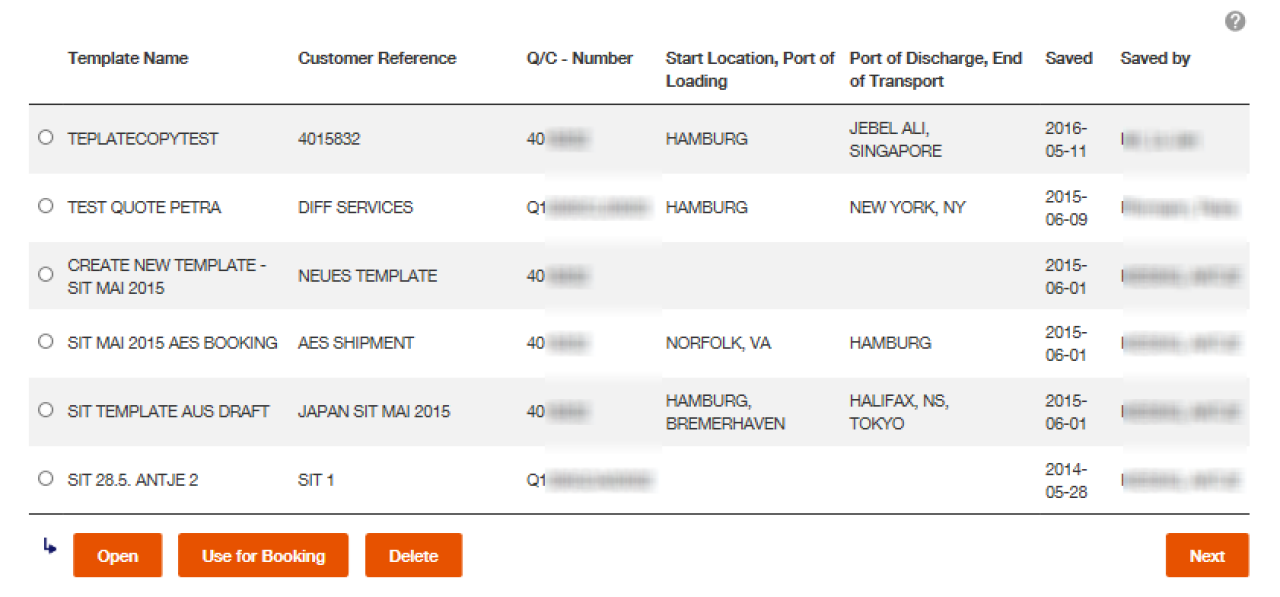Sort by the Template Name column header
Image resolution: width=1280 pixels, height=597 pixels.
coord(128,58)
